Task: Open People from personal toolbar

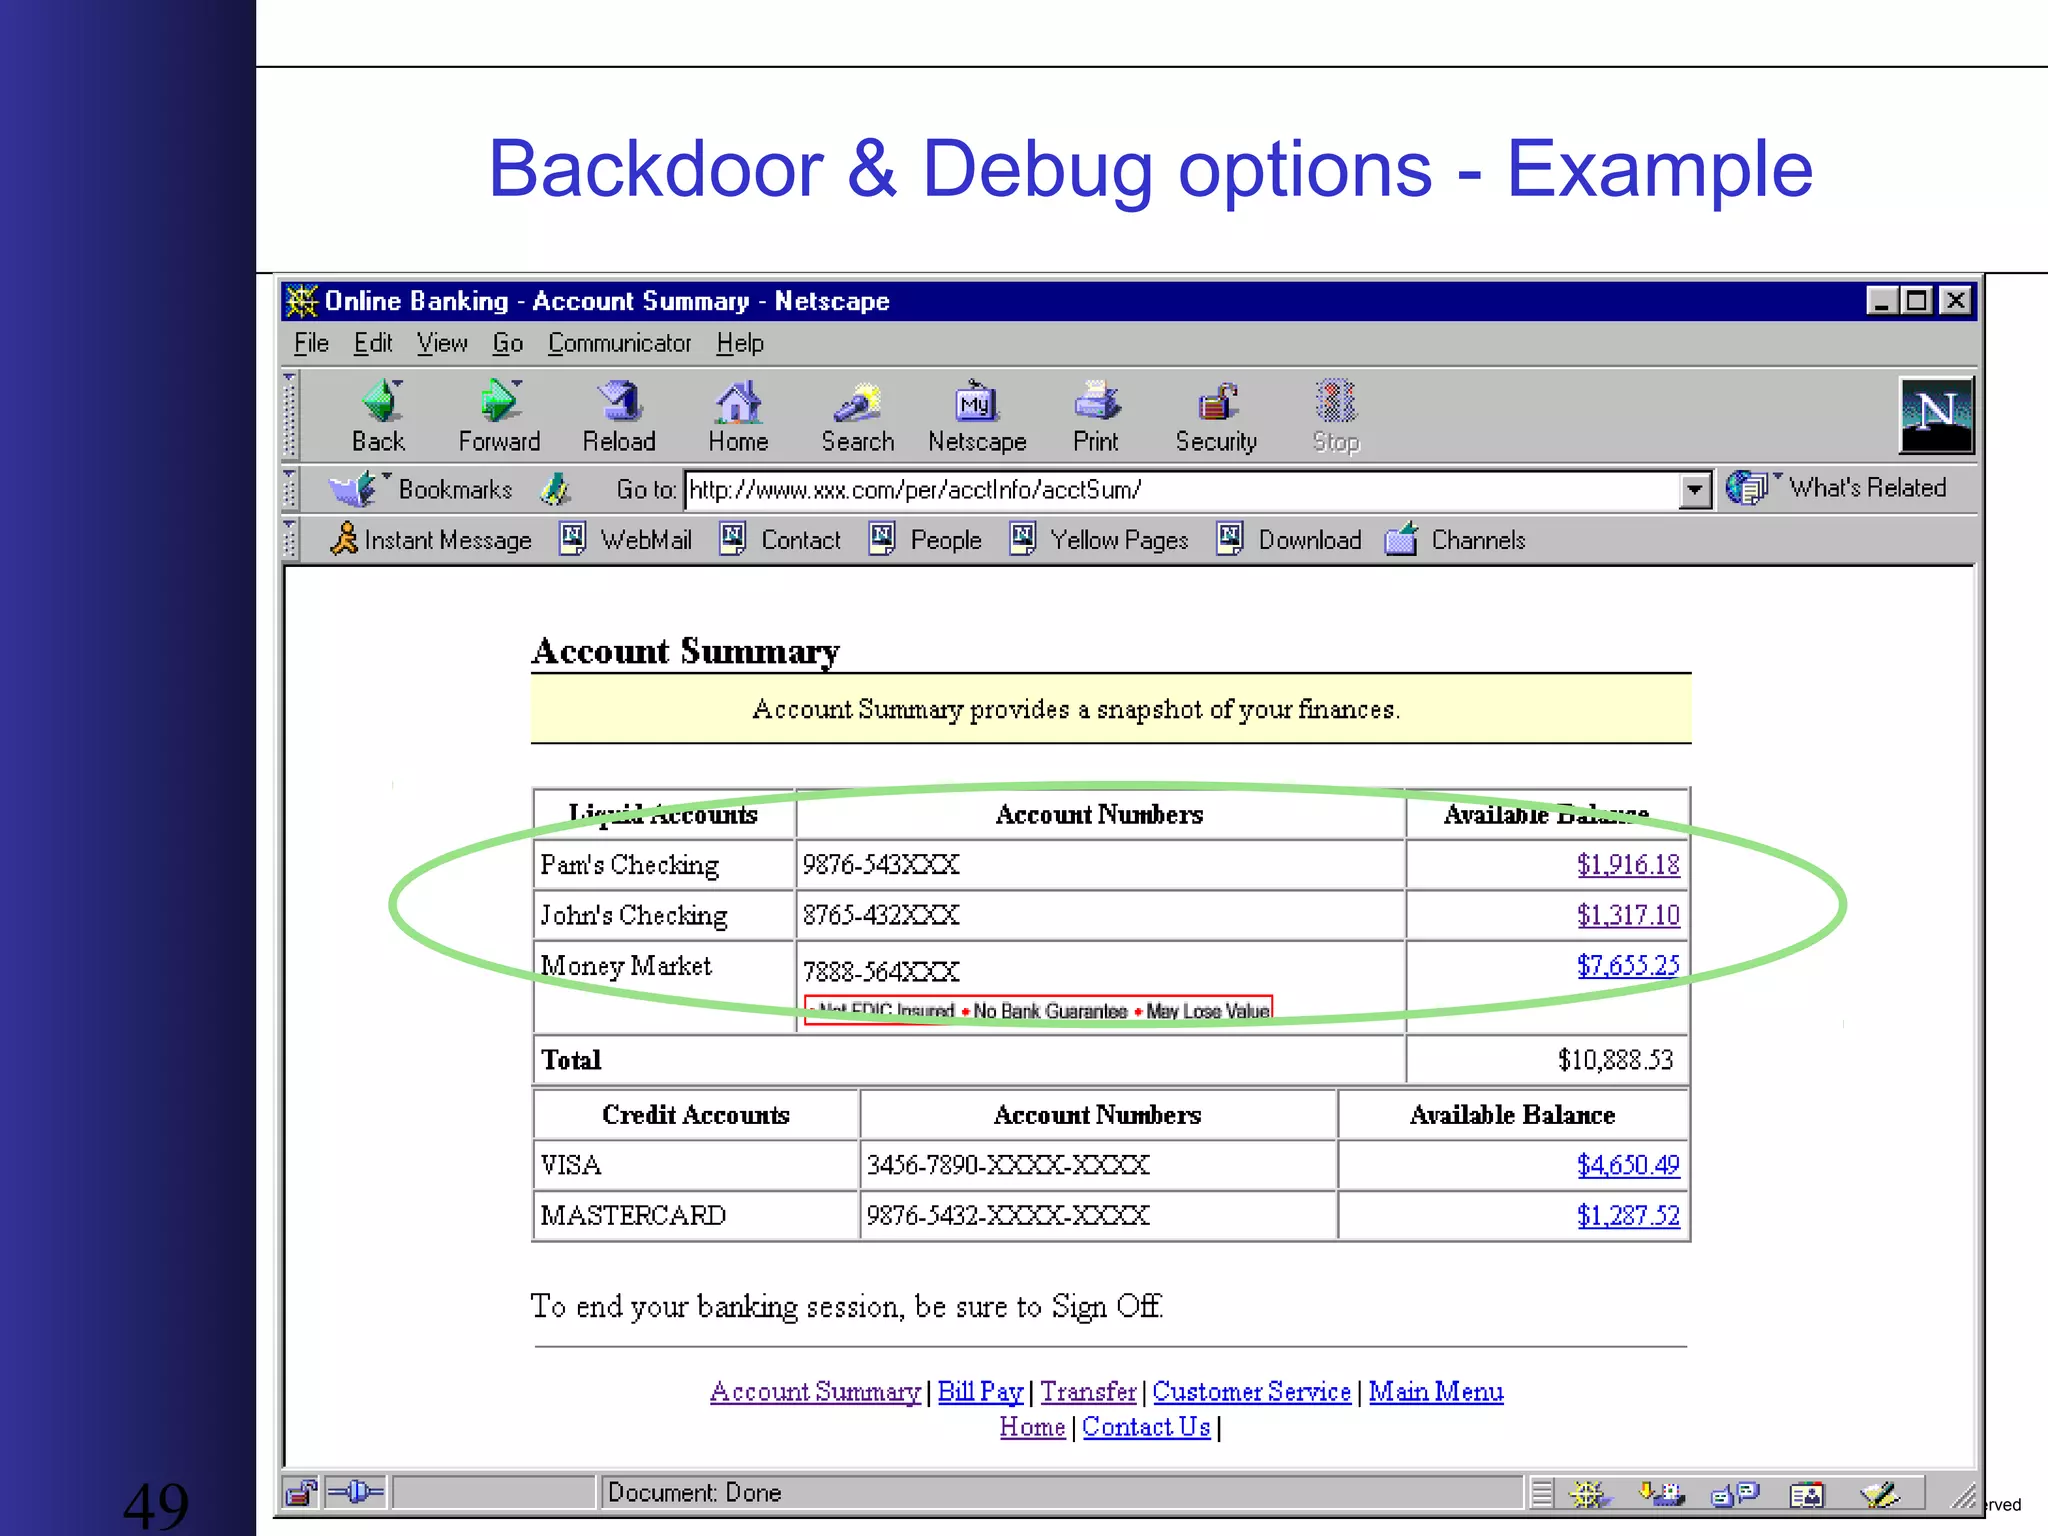Action: coord(925,540)
